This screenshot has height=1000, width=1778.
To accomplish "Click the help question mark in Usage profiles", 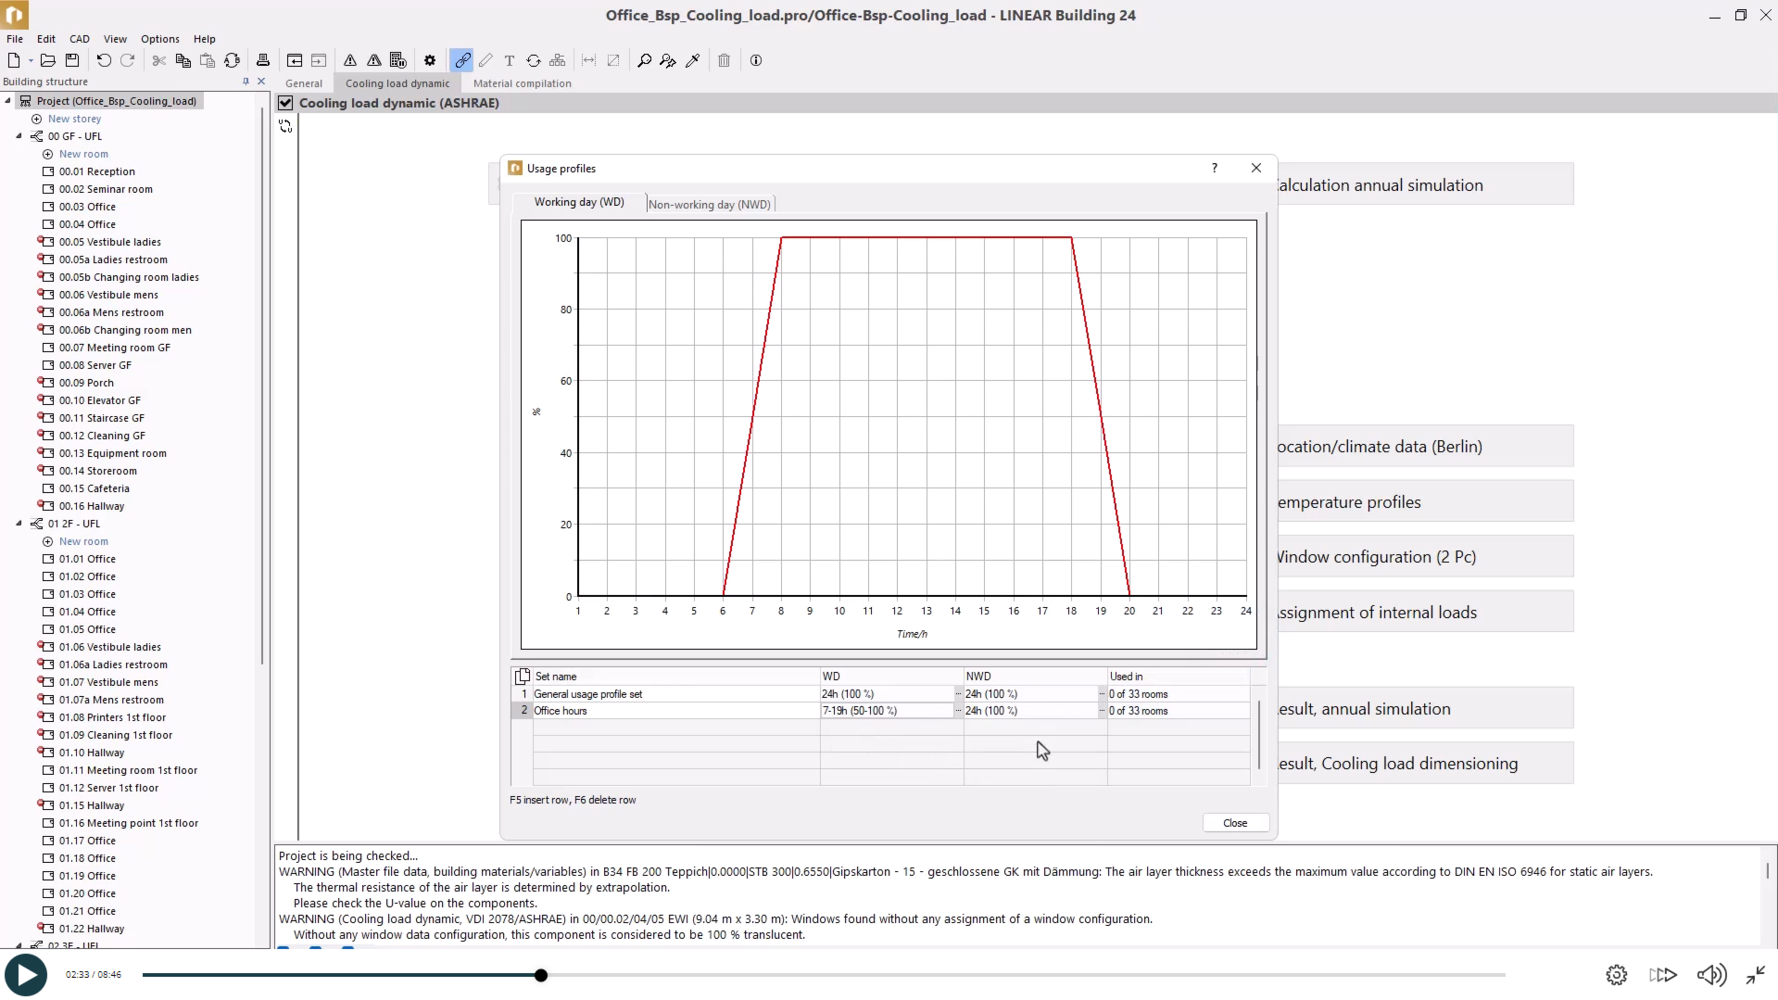I will click(x=1215, y=168).
